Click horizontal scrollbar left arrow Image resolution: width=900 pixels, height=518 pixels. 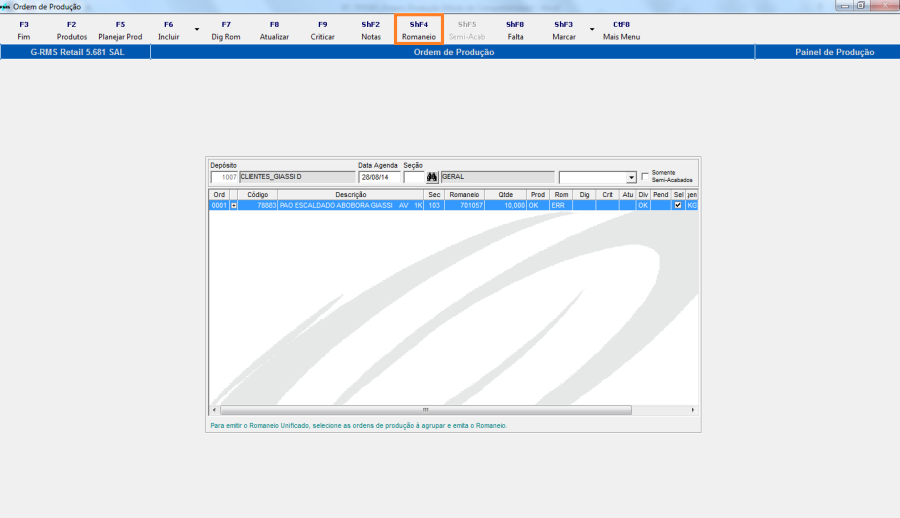[215, 410]
